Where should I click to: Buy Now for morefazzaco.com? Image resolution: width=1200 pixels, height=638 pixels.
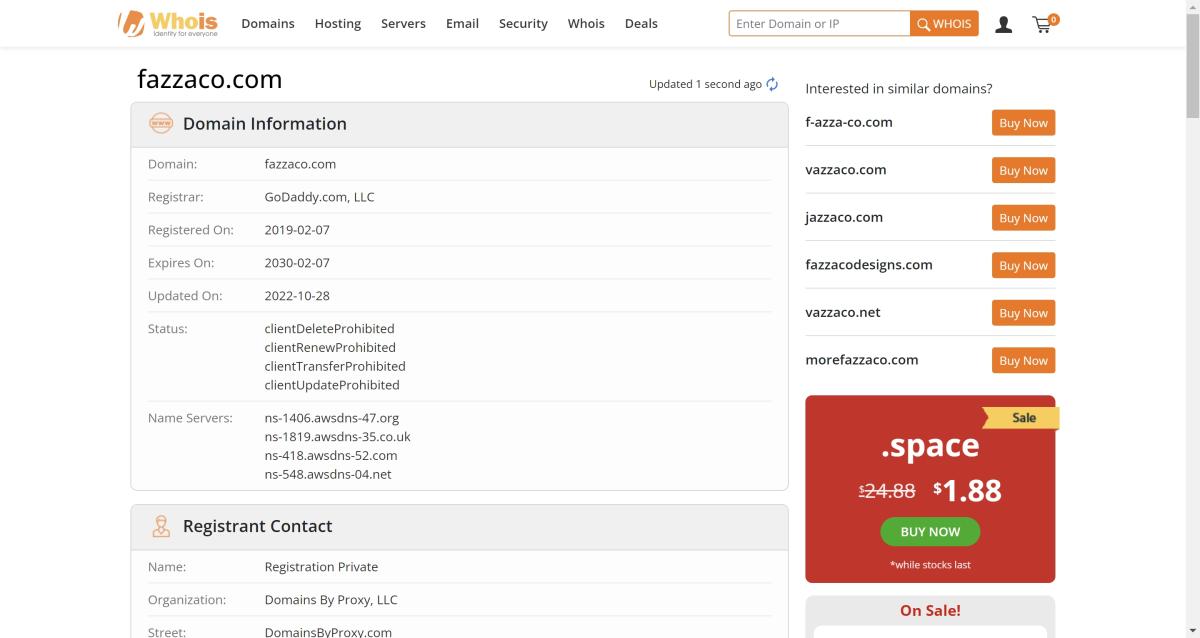[1023, 361]
